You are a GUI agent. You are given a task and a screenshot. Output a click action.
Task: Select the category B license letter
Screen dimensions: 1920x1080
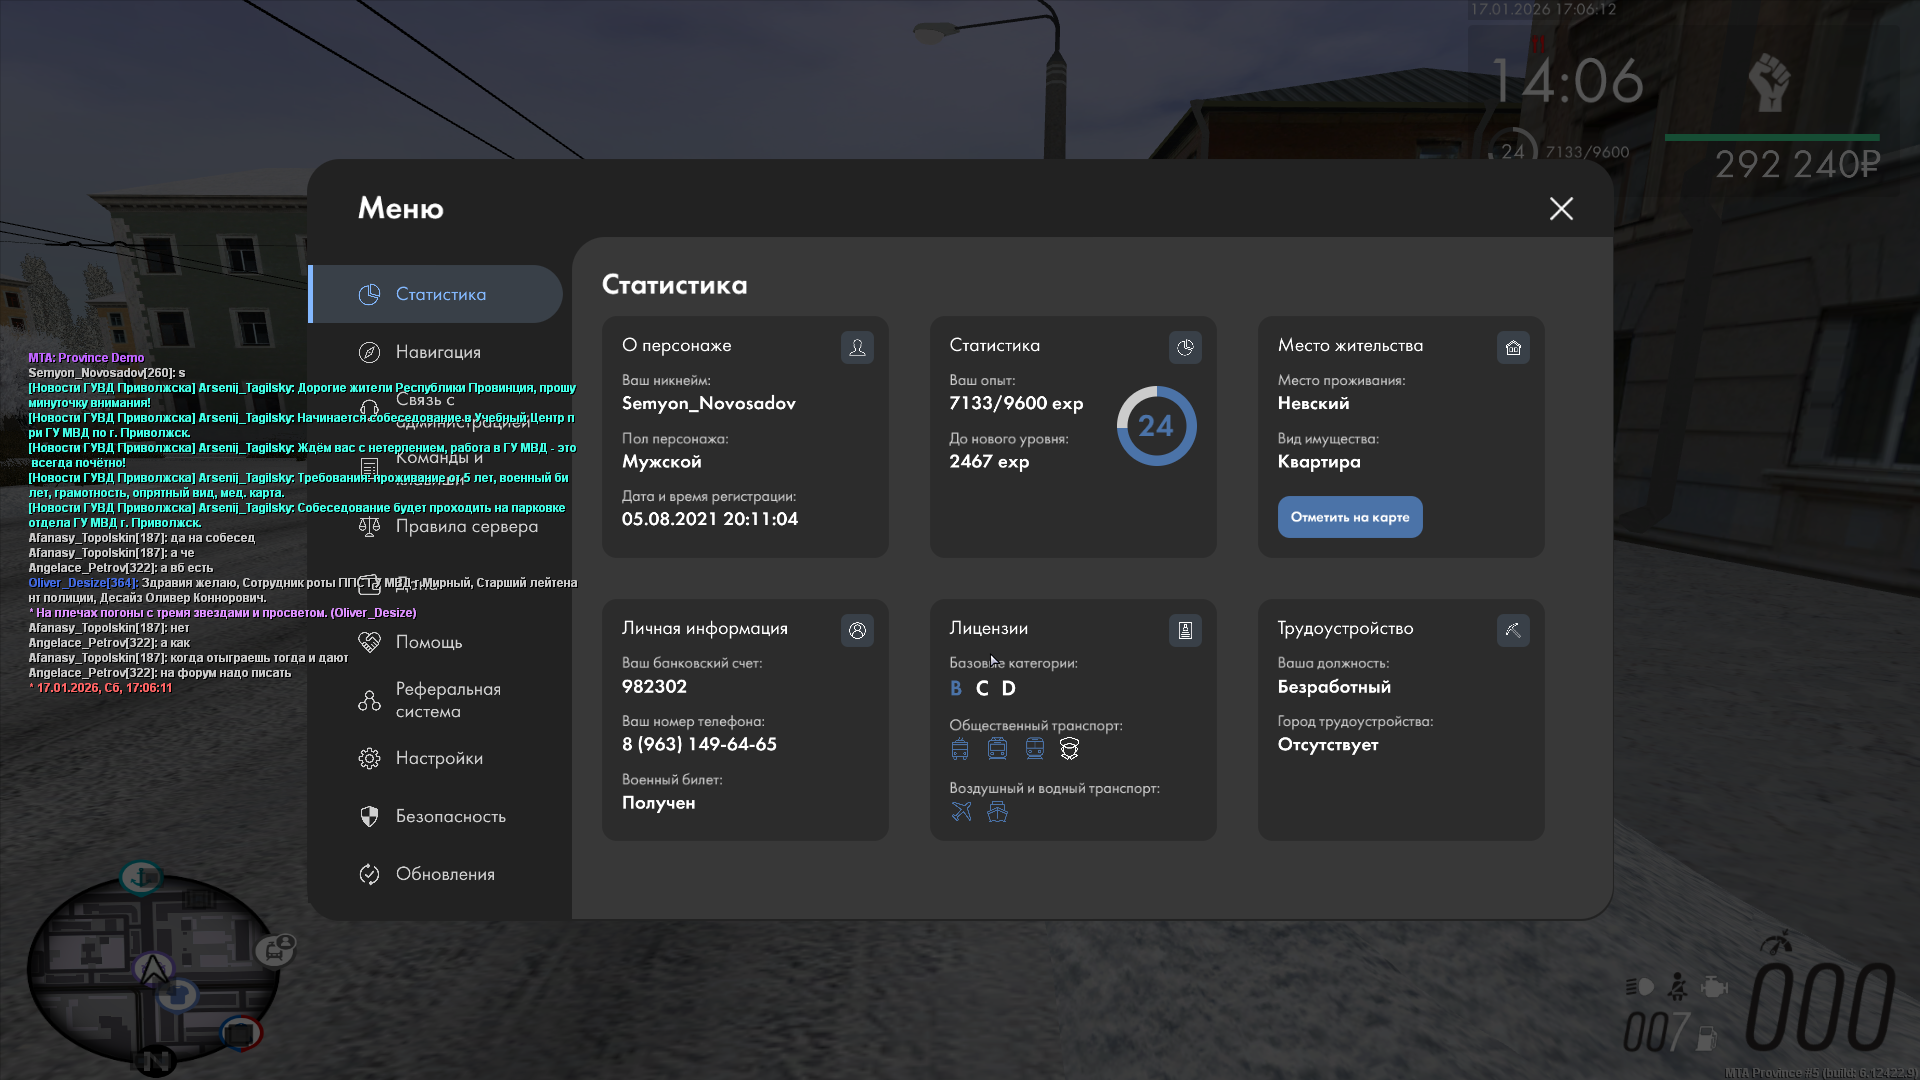pos(956,688)
